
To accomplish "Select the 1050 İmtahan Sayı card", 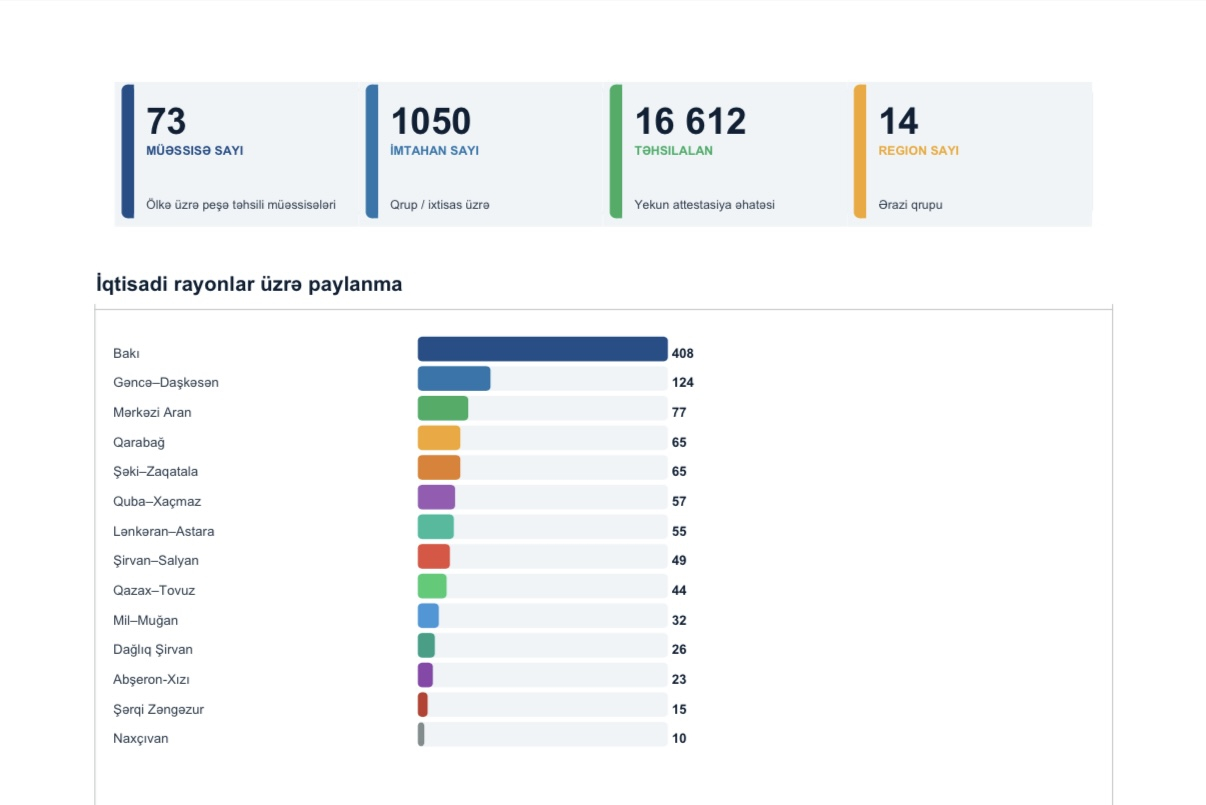I will point(483,151).
